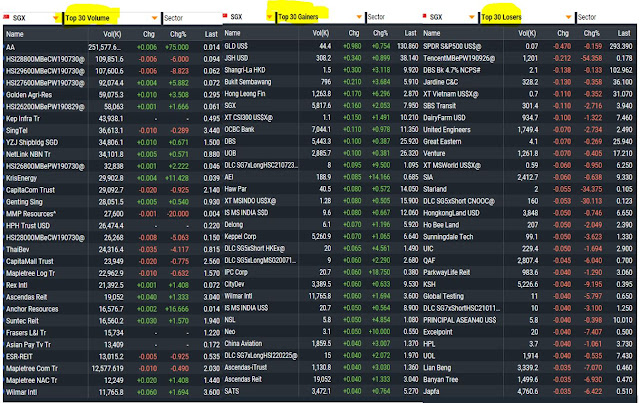The width and height of the screenshot is (640, 403).
Task: Expand the Top 30 Losers dropdown arrow
Action: coord(568,17)
